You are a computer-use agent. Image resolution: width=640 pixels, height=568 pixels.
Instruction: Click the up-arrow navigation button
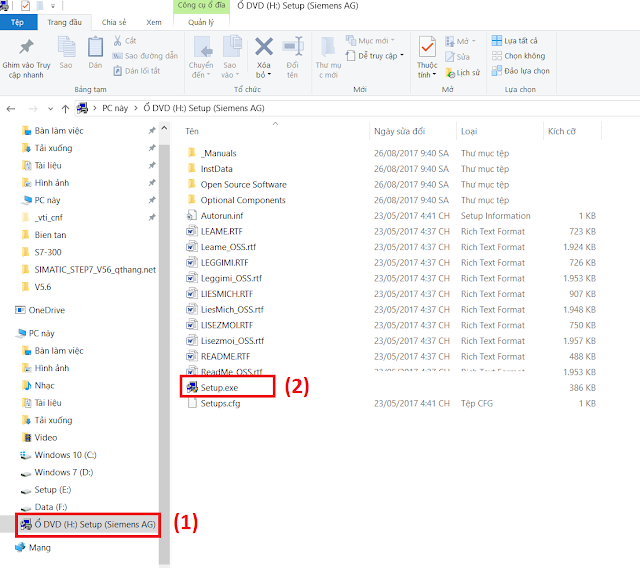(x=65, y=109)
